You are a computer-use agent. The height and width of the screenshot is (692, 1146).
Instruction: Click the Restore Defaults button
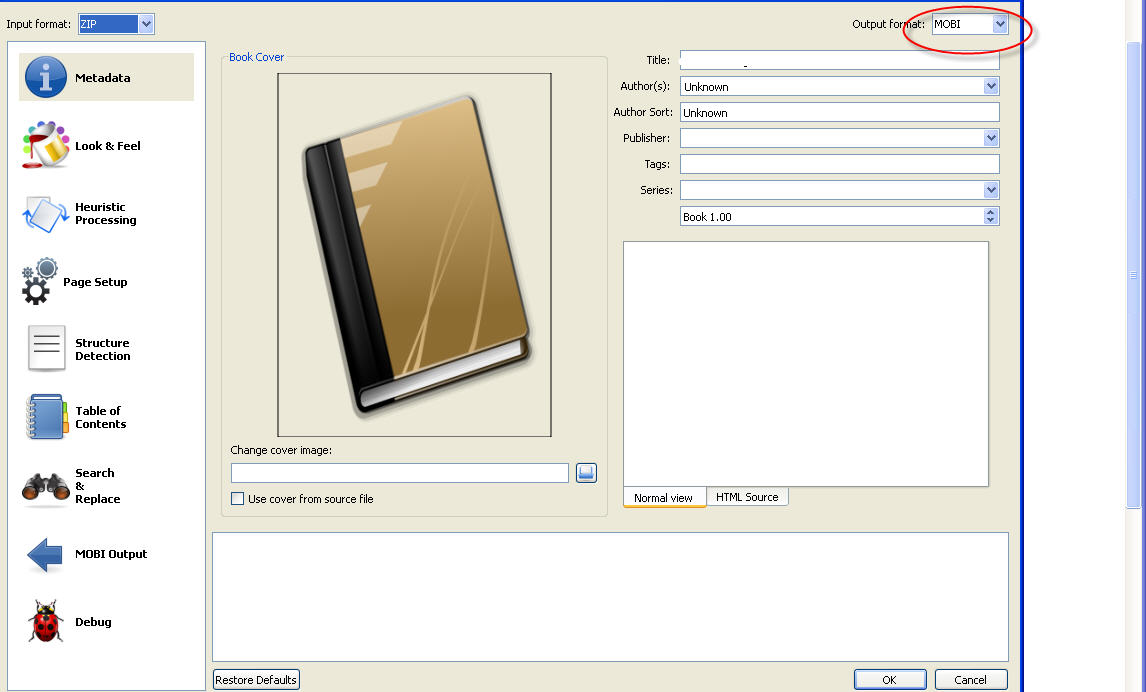(256, 680)
